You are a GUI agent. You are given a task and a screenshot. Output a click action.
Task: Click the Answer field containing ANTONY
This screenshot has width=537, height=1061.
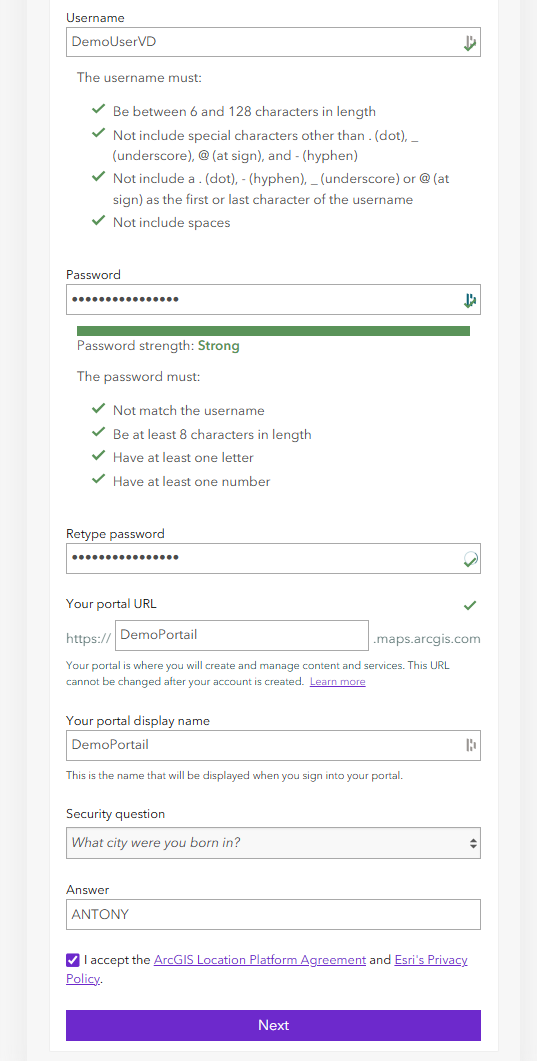273,915
